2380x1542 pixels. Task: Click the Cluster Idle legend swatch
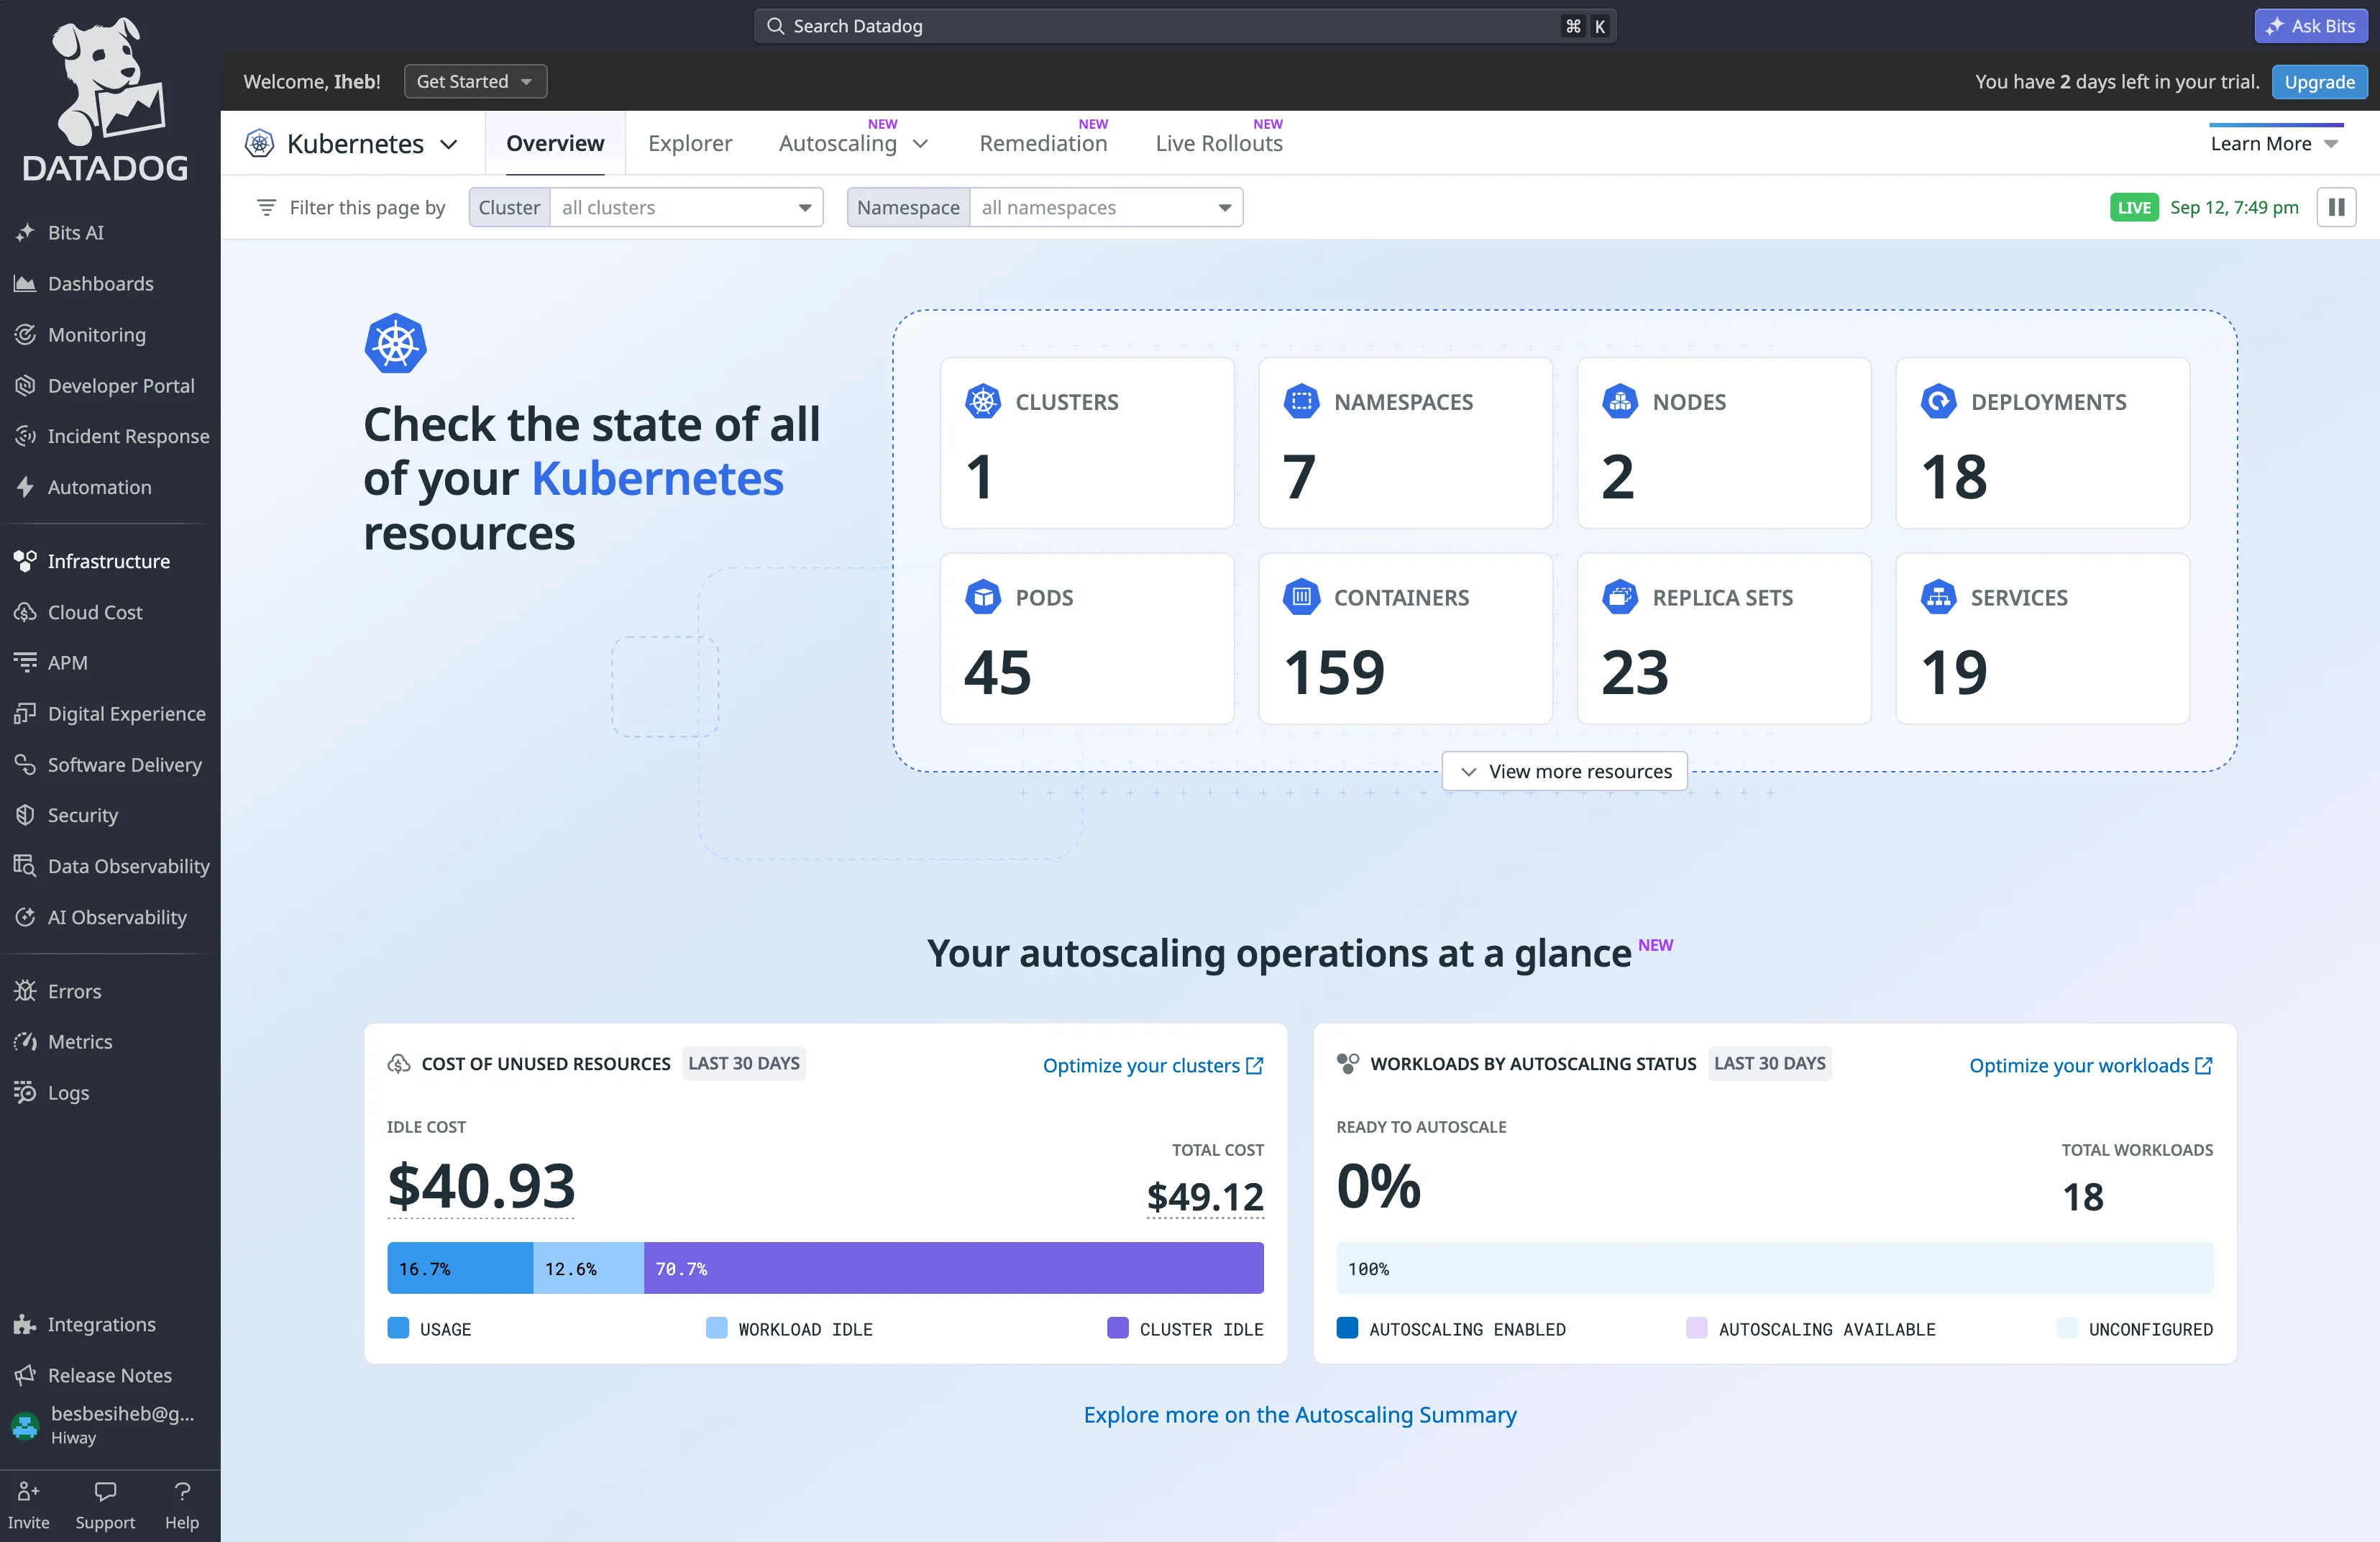tap(1118, 1328)
